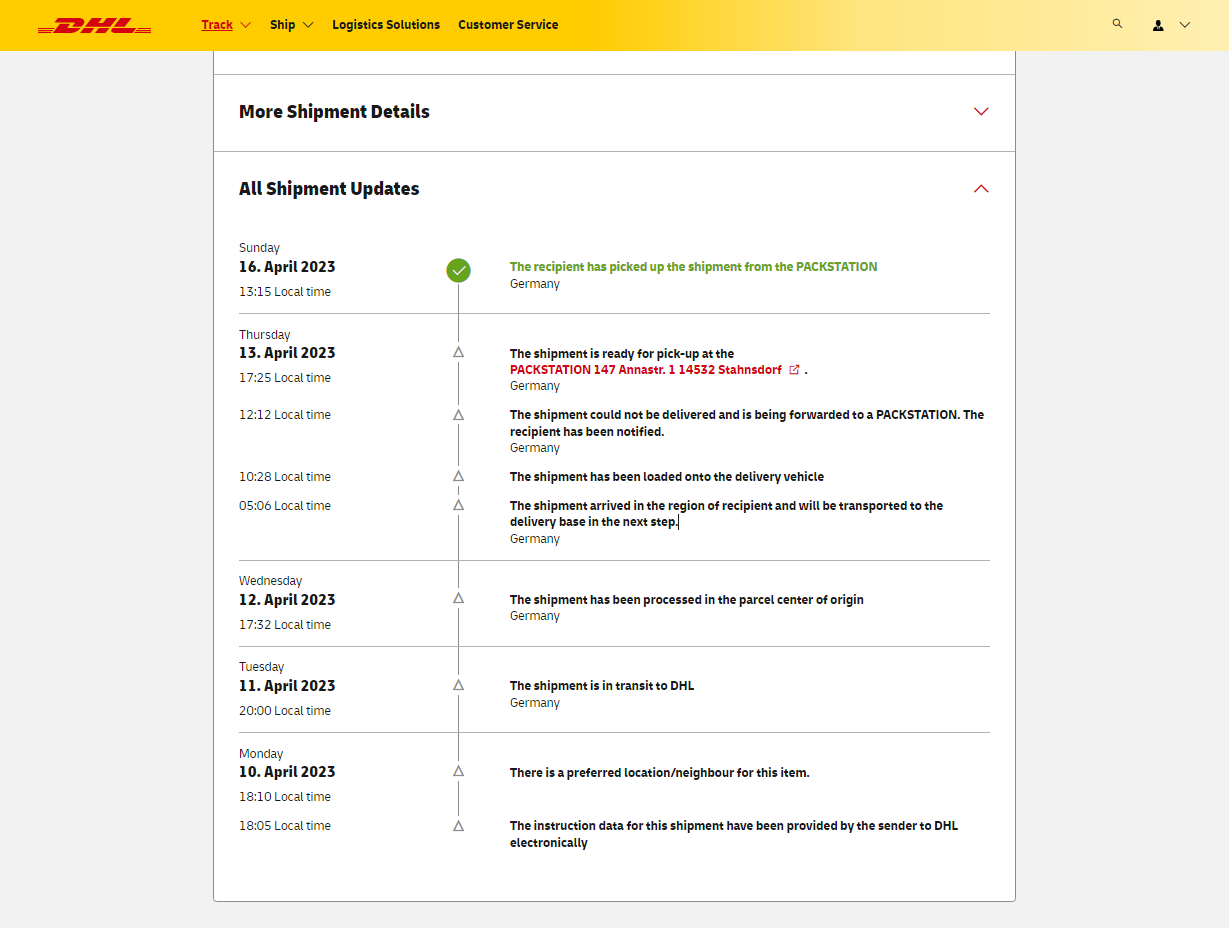Click the green delivered checkmark icon
Viewport: 1230px width, 931px height.
tap(458, 269)
